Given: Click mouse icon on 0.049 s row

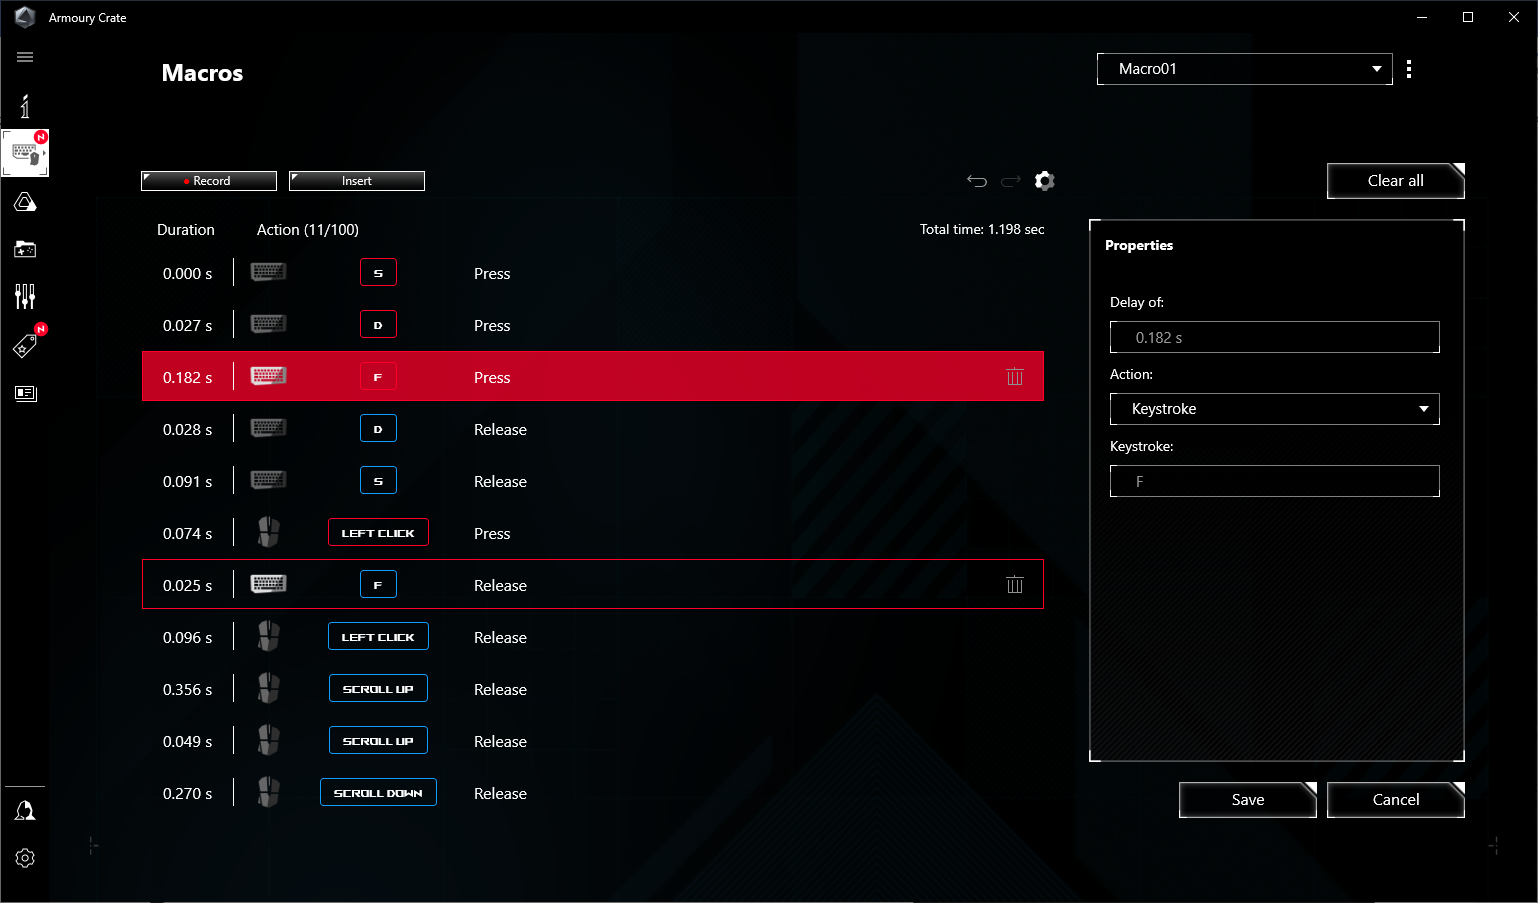Looking at the screenshot, I should [x=268, y=740].
